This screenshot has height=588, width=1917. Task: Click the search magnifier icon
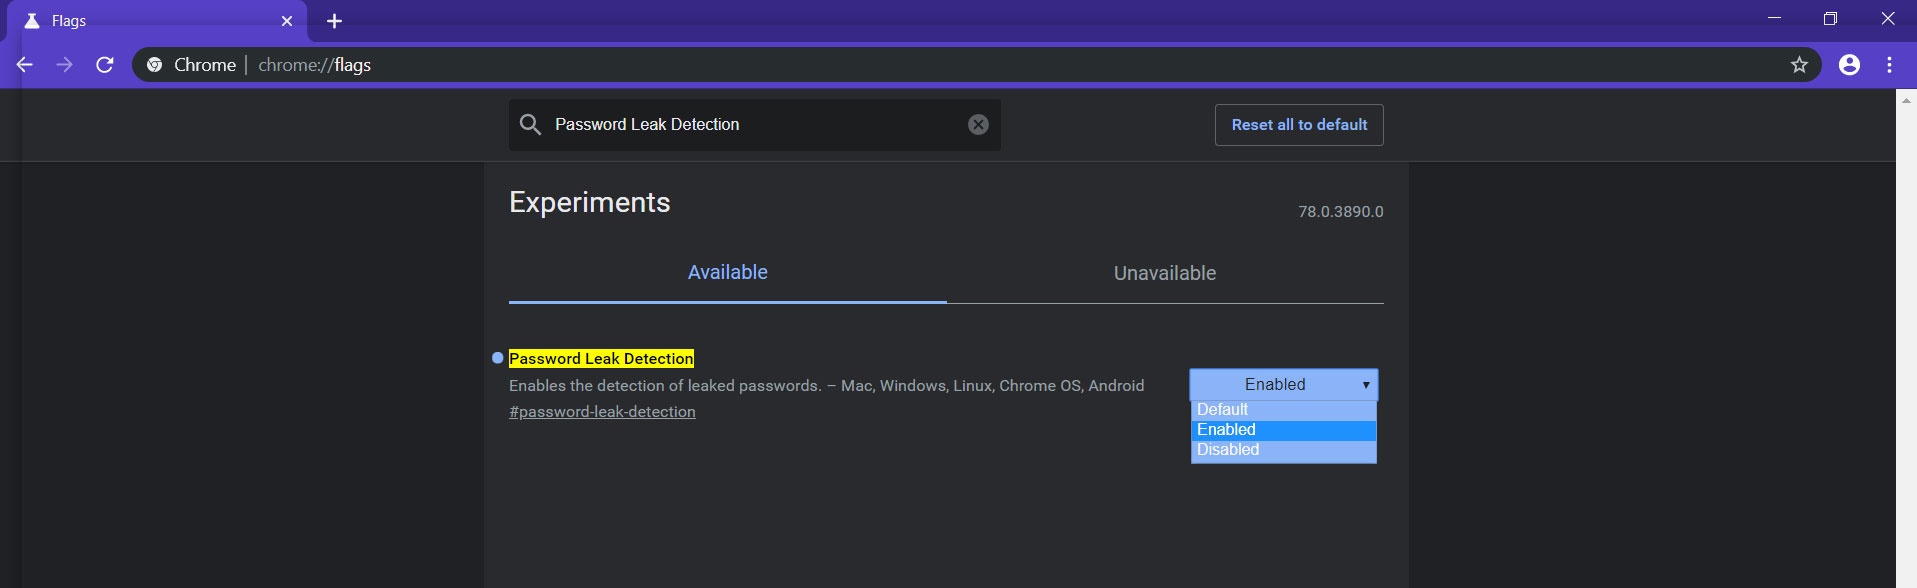[531, 124]
